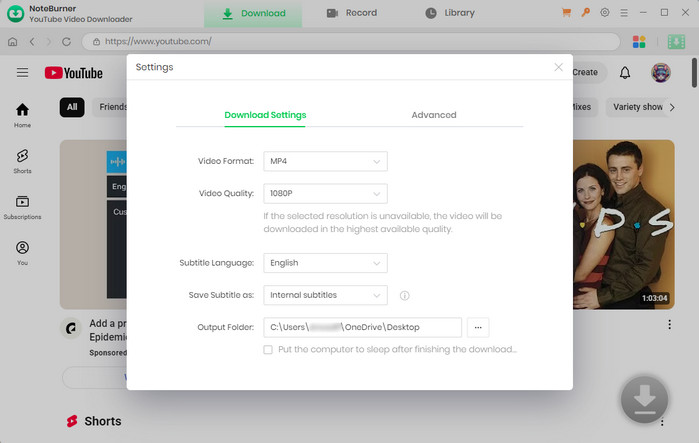
Task: Click the large download arrow button
Action: [645, 400]
